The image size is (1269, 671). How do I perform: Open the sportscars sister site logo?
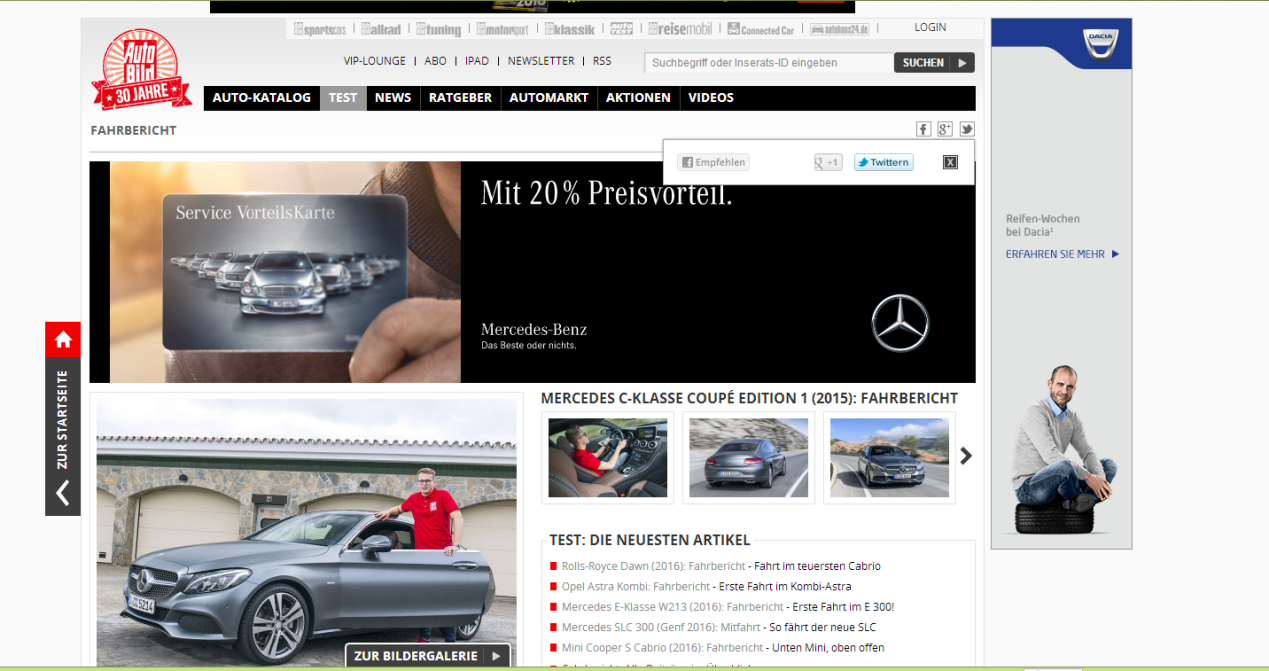(321, 29)
